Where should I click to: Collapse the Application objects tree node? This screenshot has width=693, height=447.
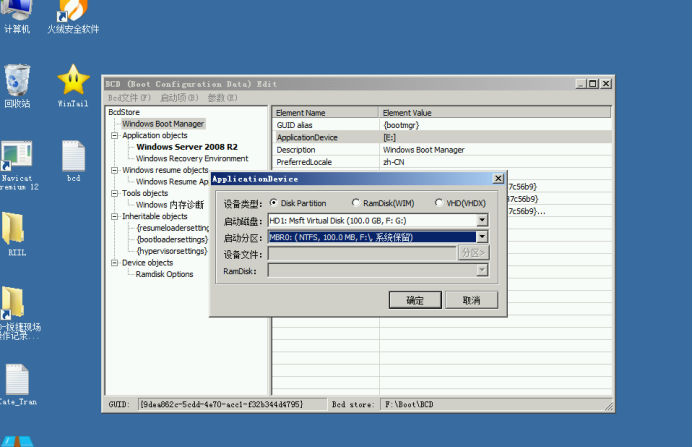[115, 135]
